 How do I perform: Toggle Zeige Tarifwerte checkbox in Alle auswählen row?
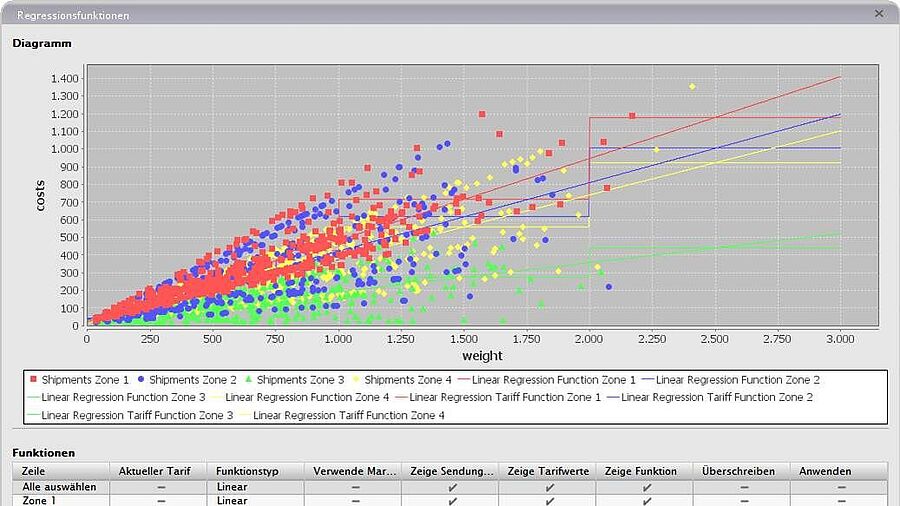pos(549,487)
